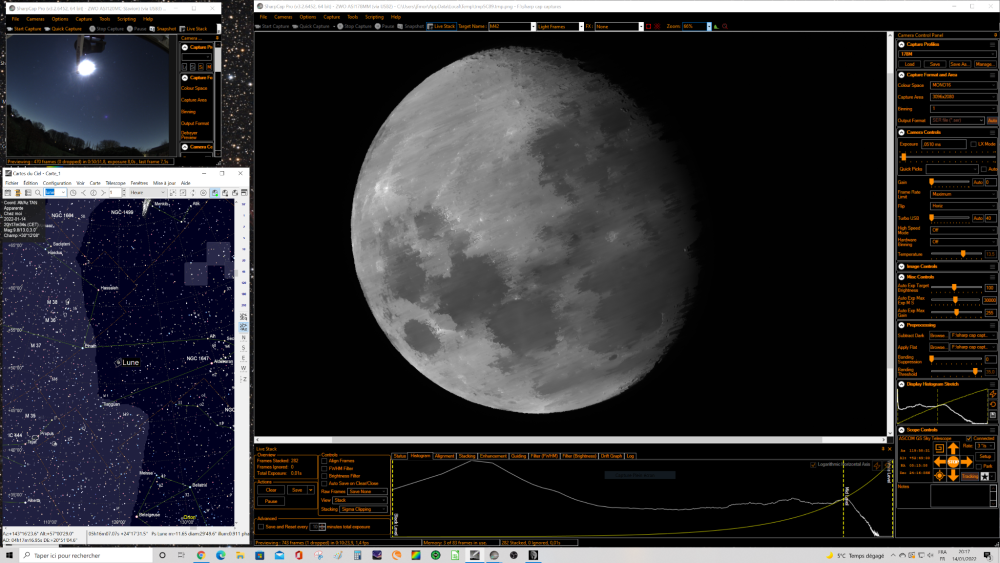Adjust the Gain slider
Screen dimensions: 1000x563
click(x=932, y=182)
